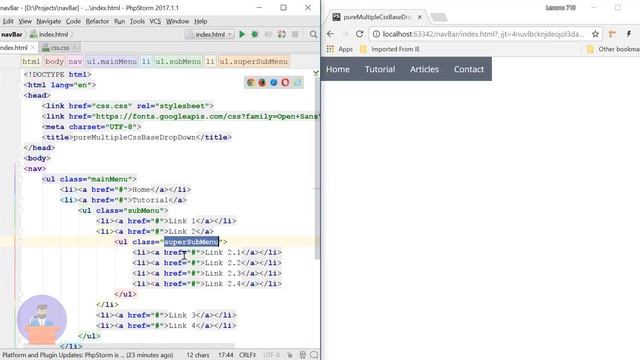Image resolution: width=640 pixels, height=360 pixels.
Task: Collapse the ul mainMenu fold marker in gutter
Action: (20, 179)
